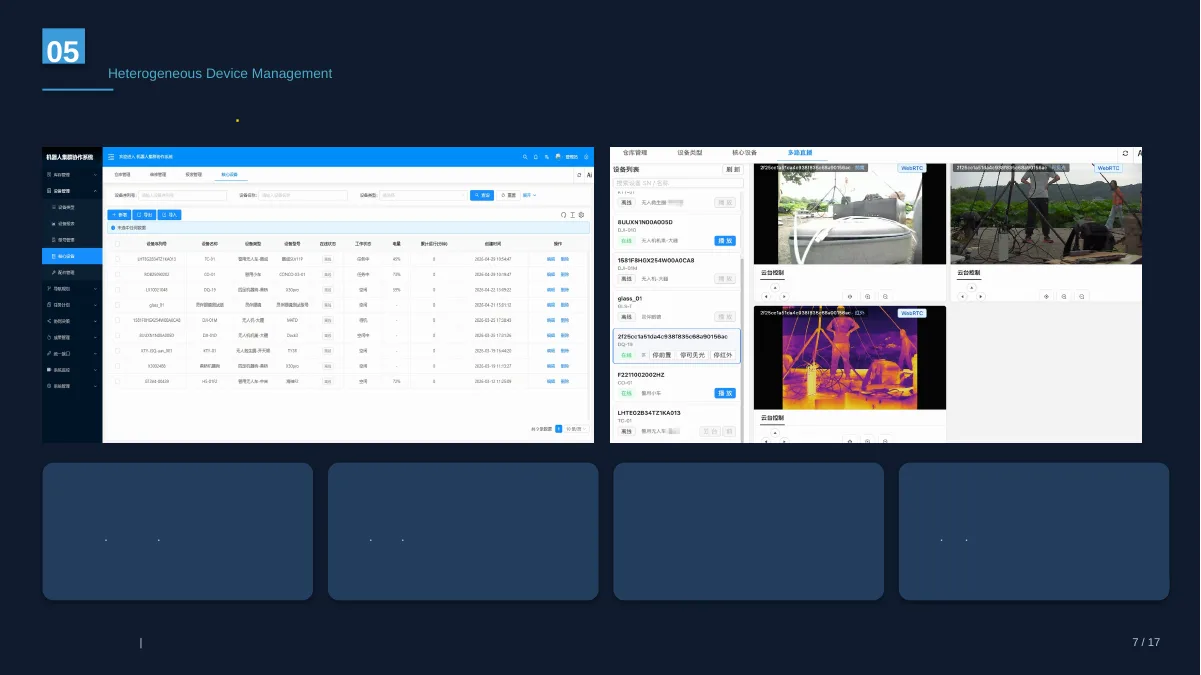
Task: Expand more filters with 展开 link
Action: pos(529,195)
